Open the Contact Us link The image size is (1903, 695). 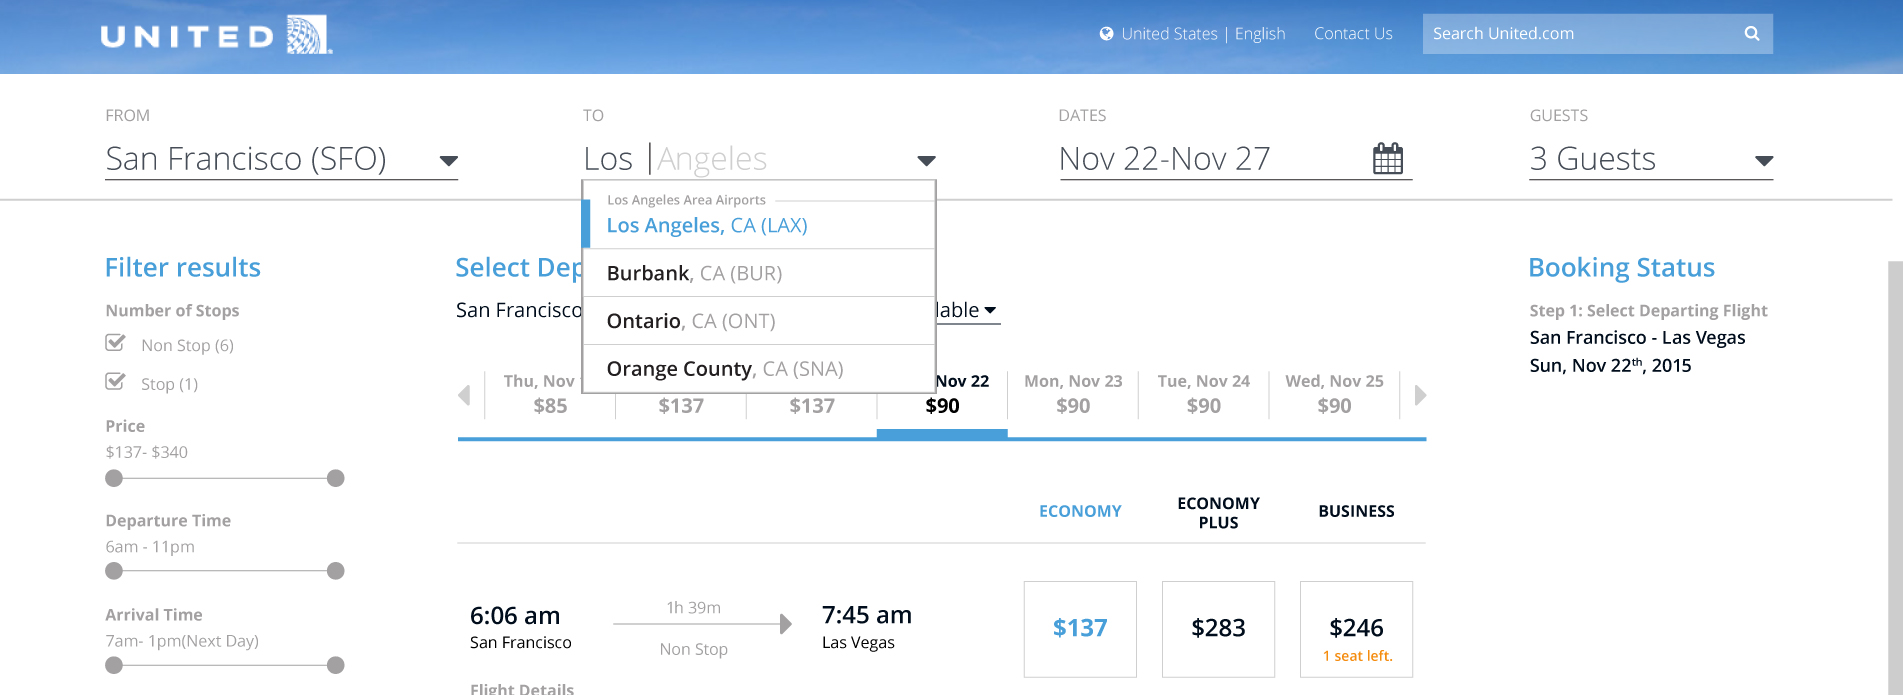pos(1353,34)
